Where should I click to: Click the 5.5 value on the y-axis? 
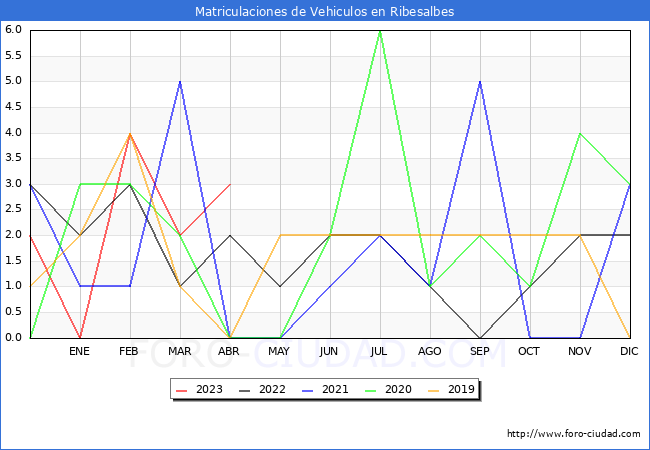(x=13, y=56)
